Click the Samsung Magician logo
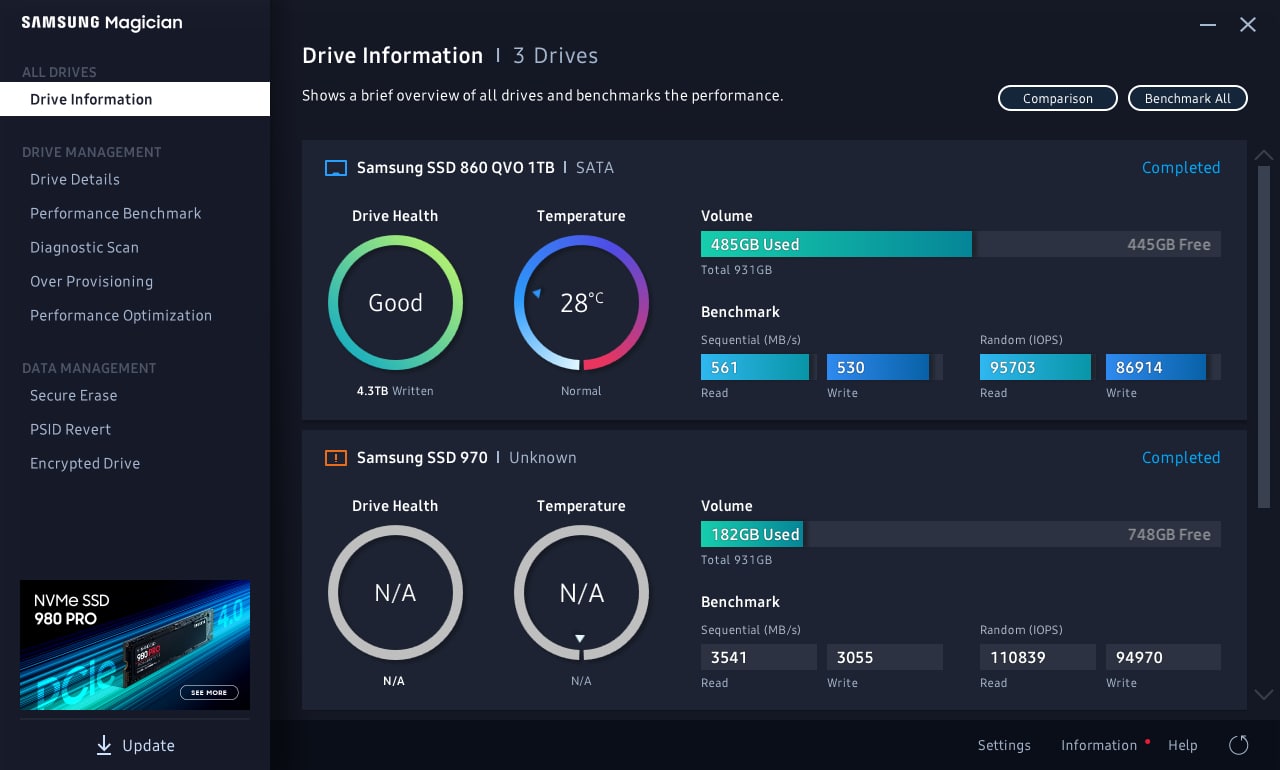The height and width of the screenshot is (770, 1280). [102, 22]
